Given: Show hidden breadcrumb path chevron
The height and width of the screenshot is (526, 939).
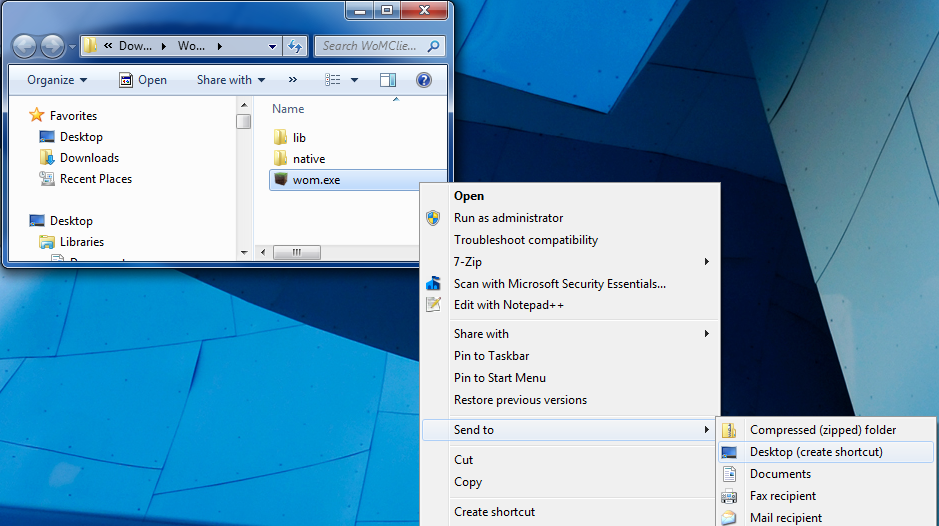Looking at the screenshot, I should coord(108,46).
